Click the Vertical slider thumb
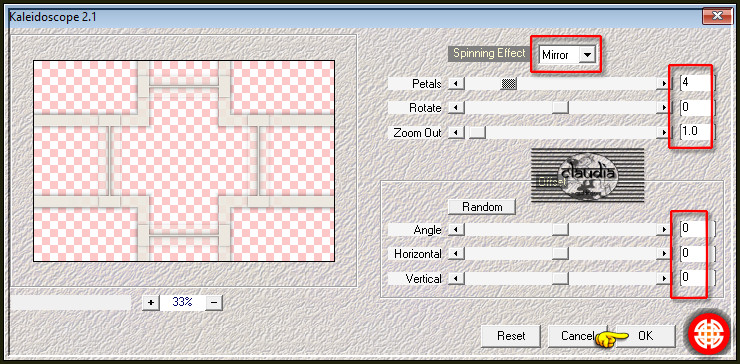Viewport: 740px width, 364px height. (560, 279)
